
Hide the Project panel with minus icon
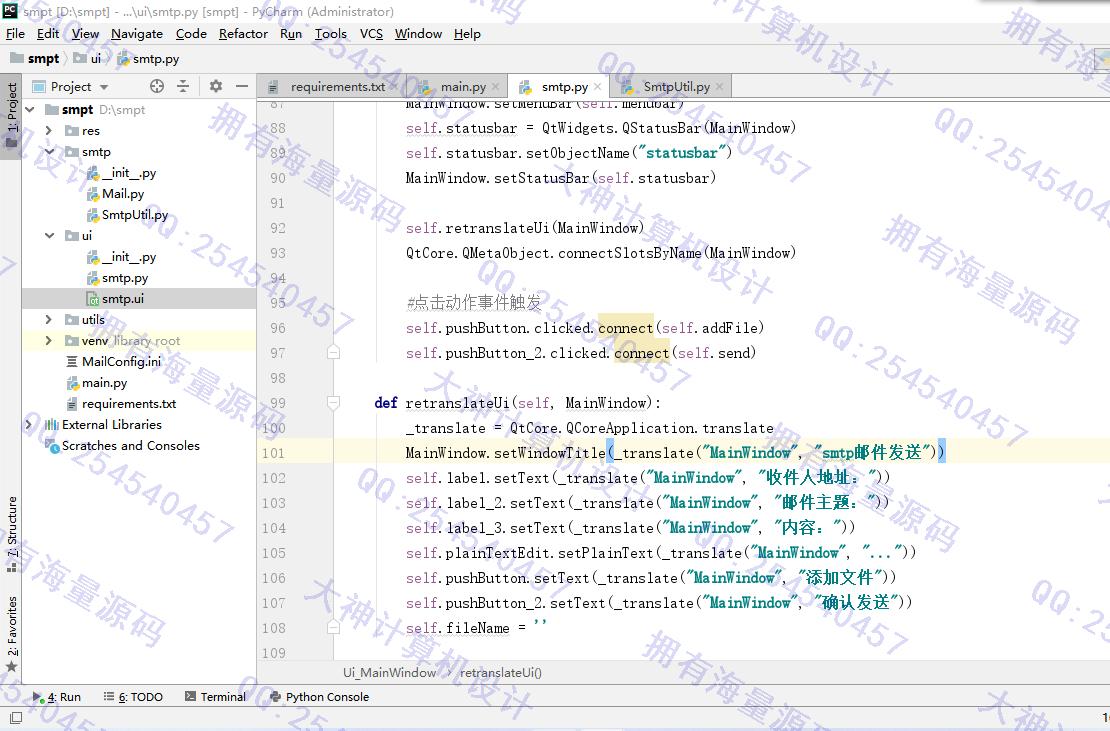[242, 86]
